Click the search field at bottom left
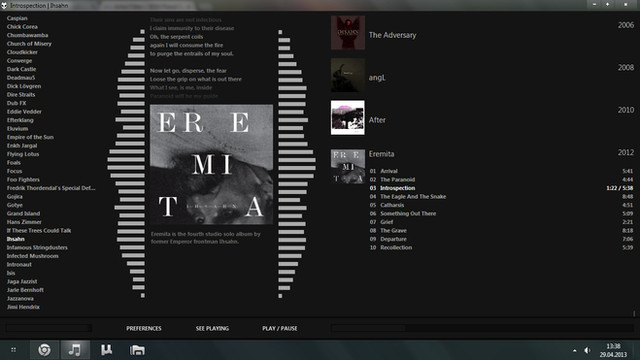640x360 pixels. [x=49, y=328]
